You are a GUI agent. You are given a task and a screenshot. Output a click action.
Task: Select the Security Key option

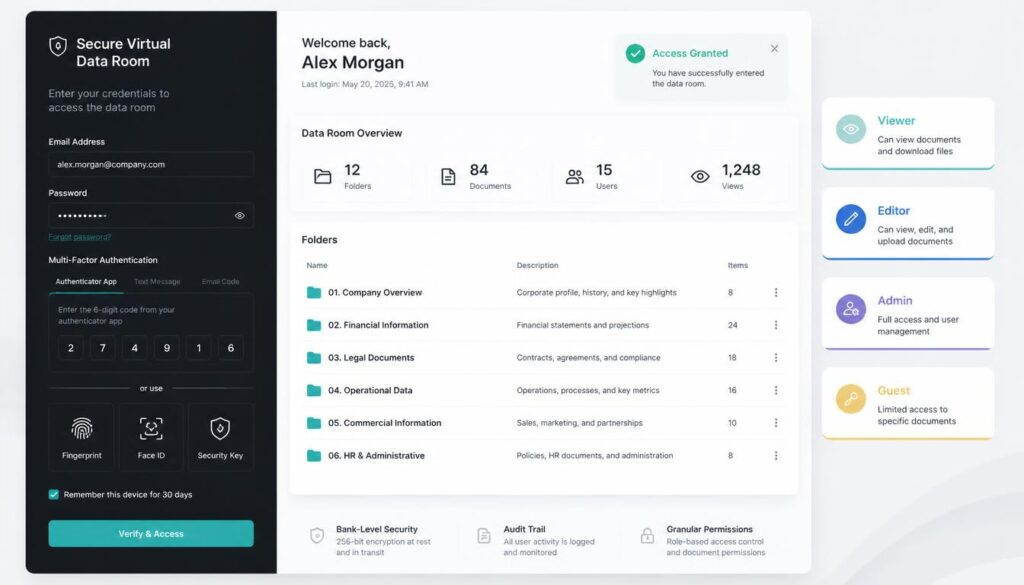pyautogui.click(x=220, y=437)
